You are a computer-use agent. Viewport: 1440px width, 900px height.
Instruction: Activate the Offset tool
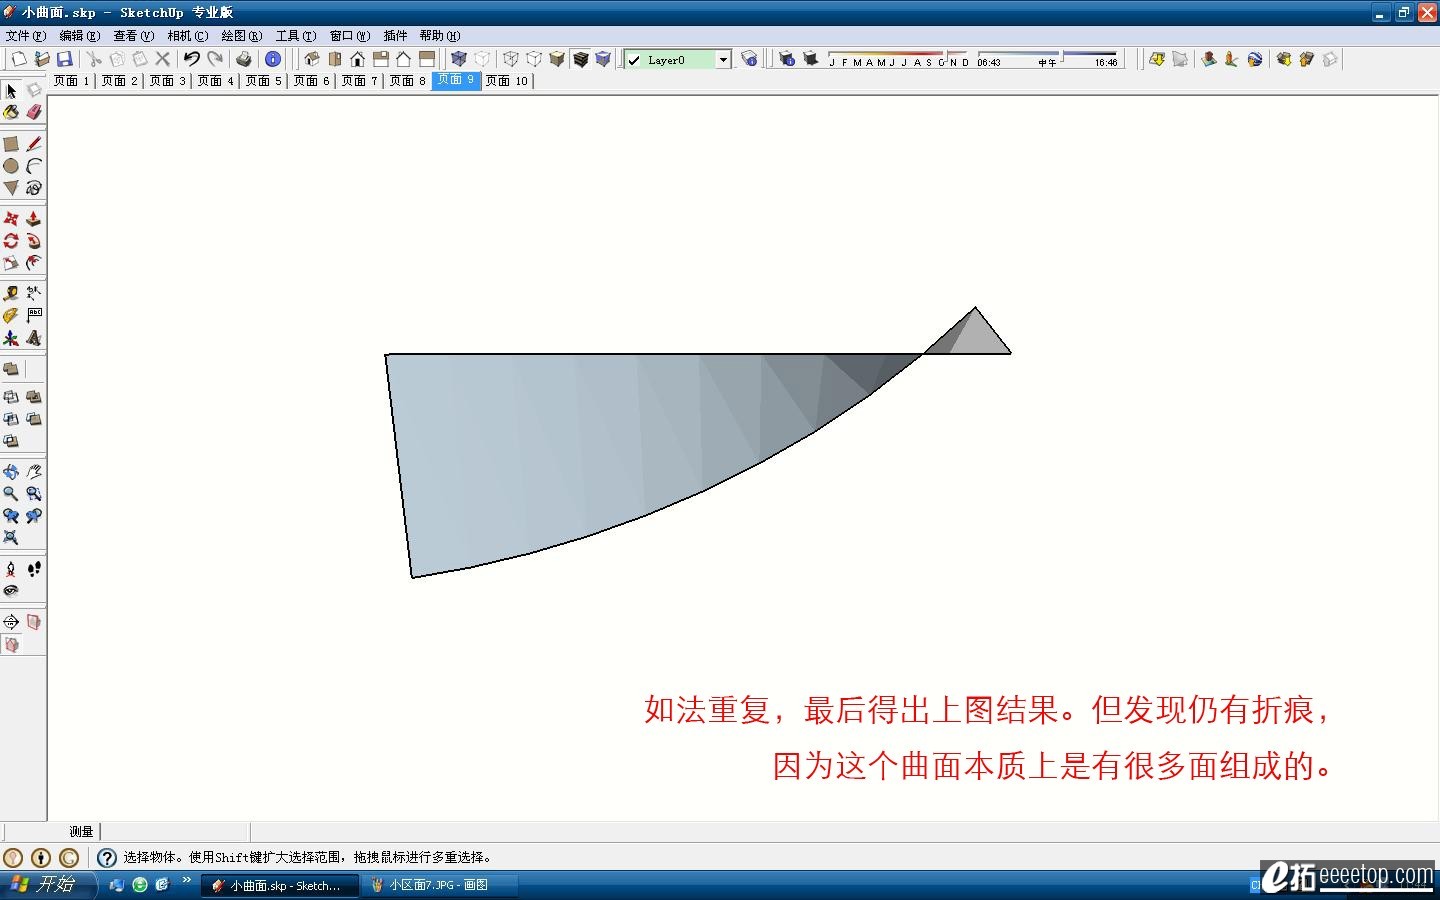(33, 263)
